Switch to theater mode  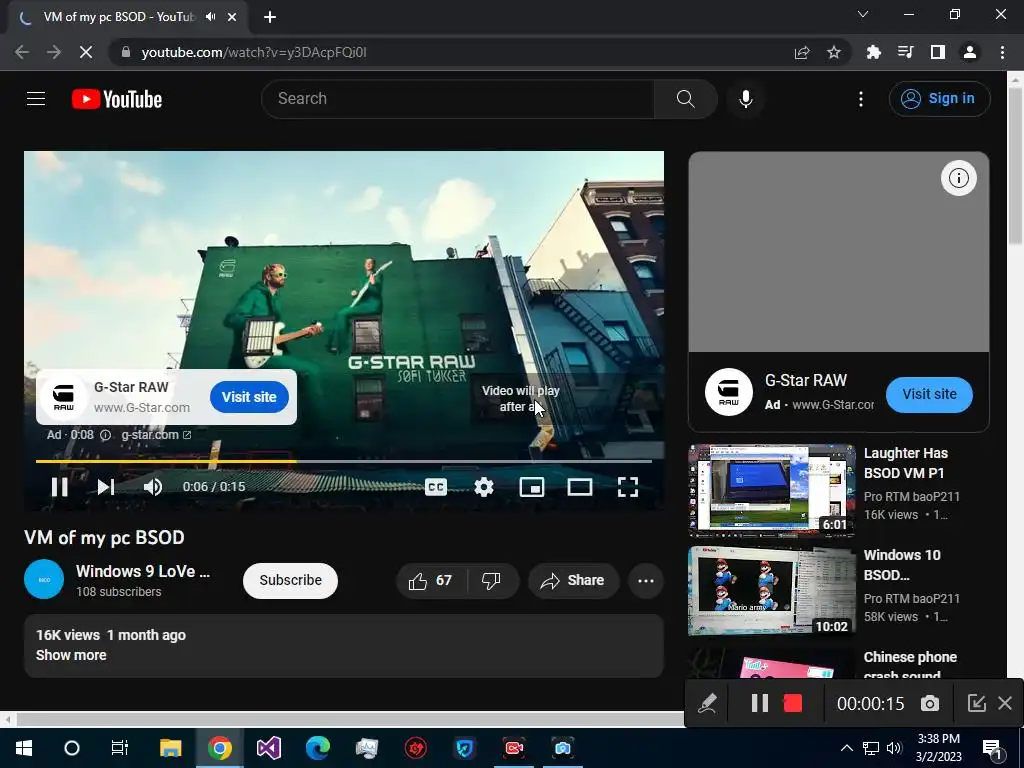pos(580,487)
